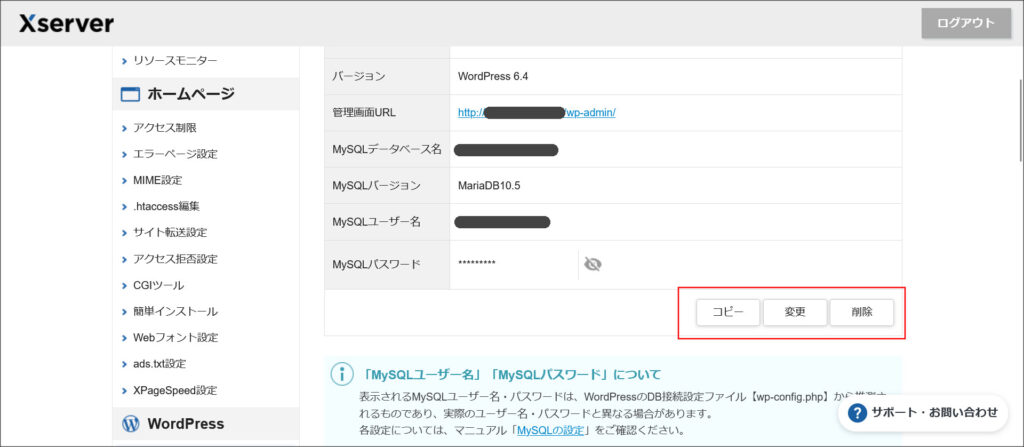Screen dimensions: 1024x447
Task: Open MIME設定 in the sidebar
Action: [x=157, y=180]
